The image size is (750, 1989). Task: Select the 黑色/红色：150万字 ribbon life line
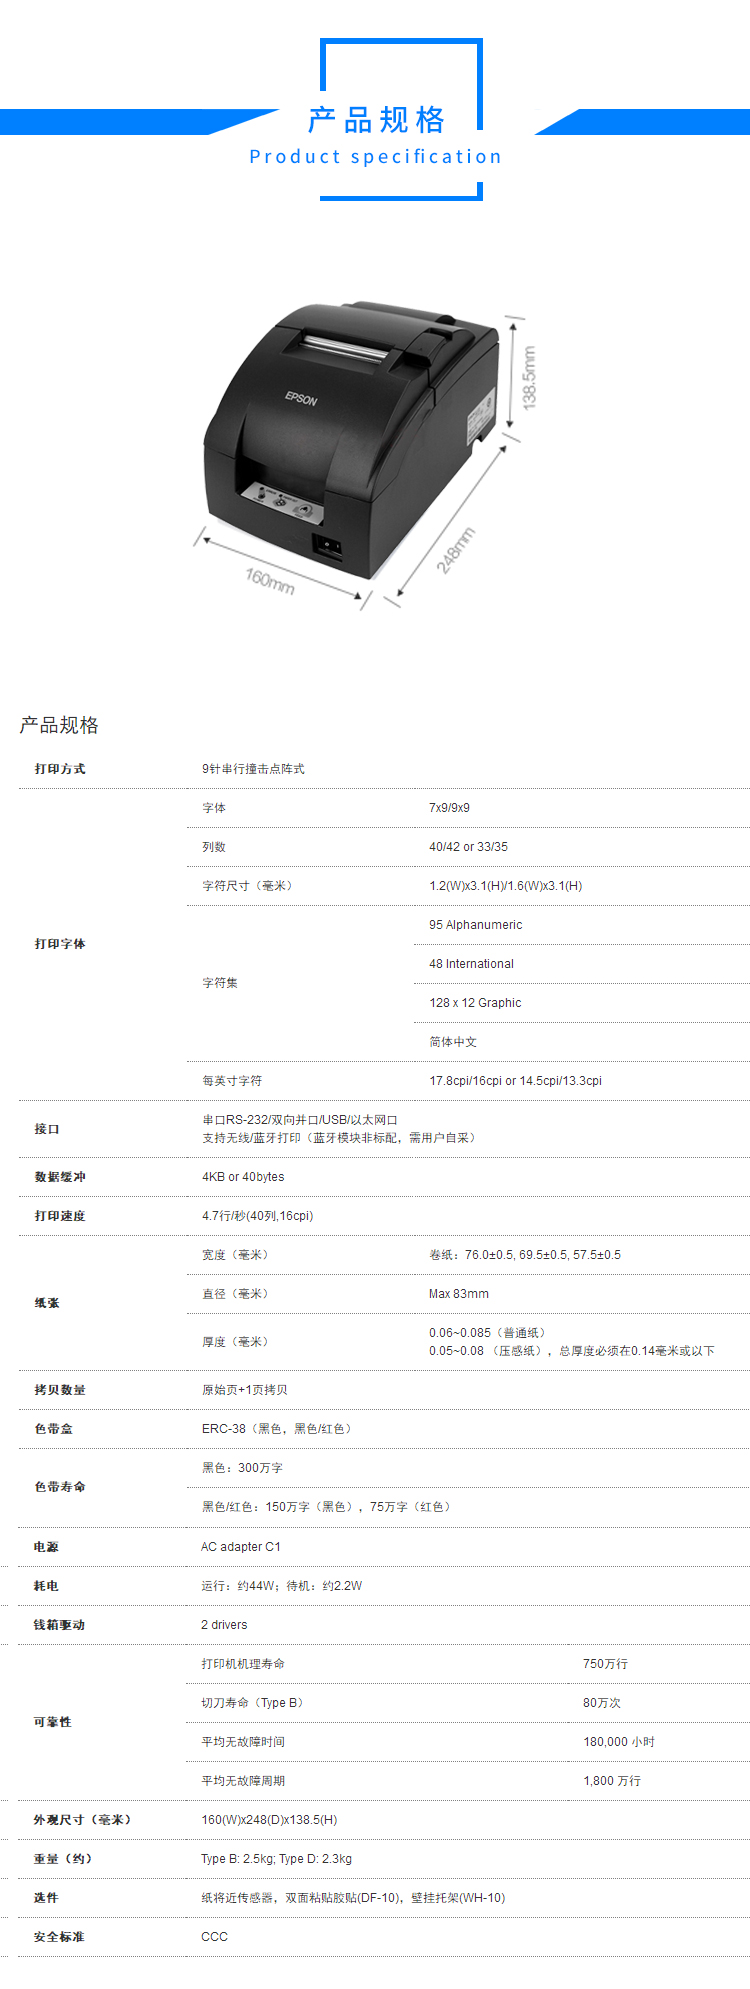pos(329,1507)
